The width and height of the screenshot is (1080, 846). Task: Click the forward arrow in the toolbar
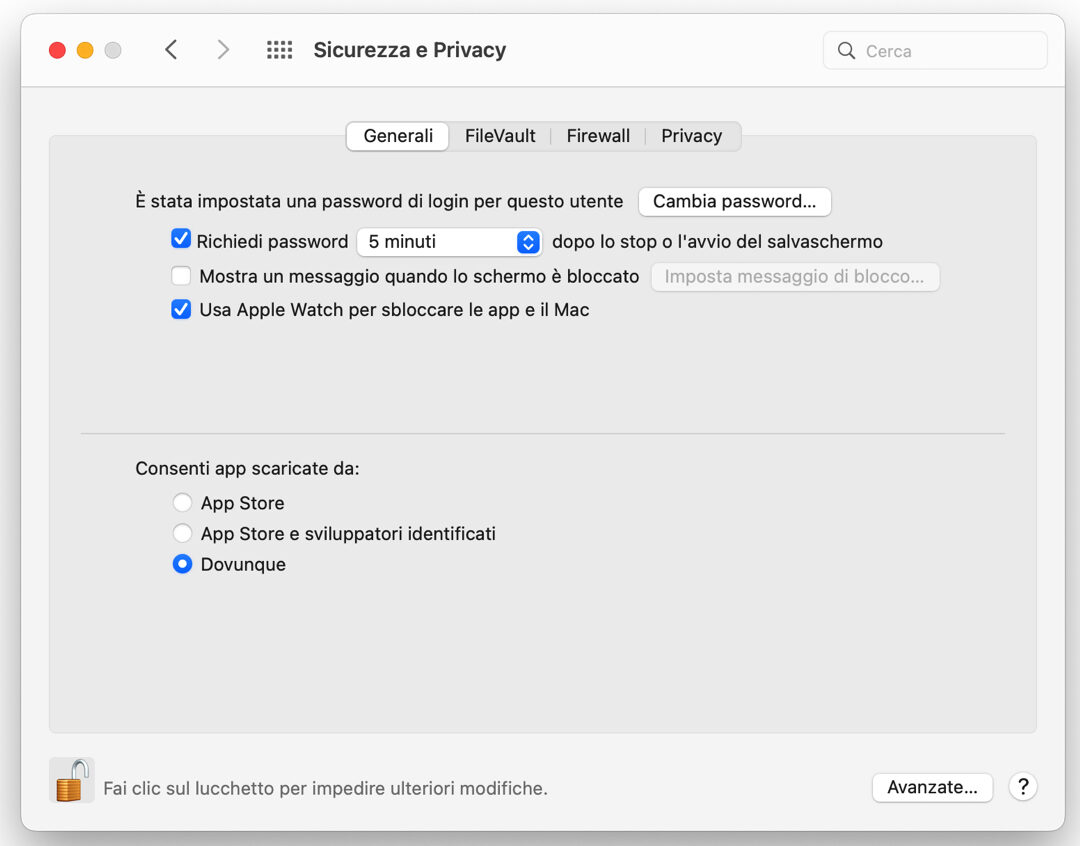(x=222, y=50)
